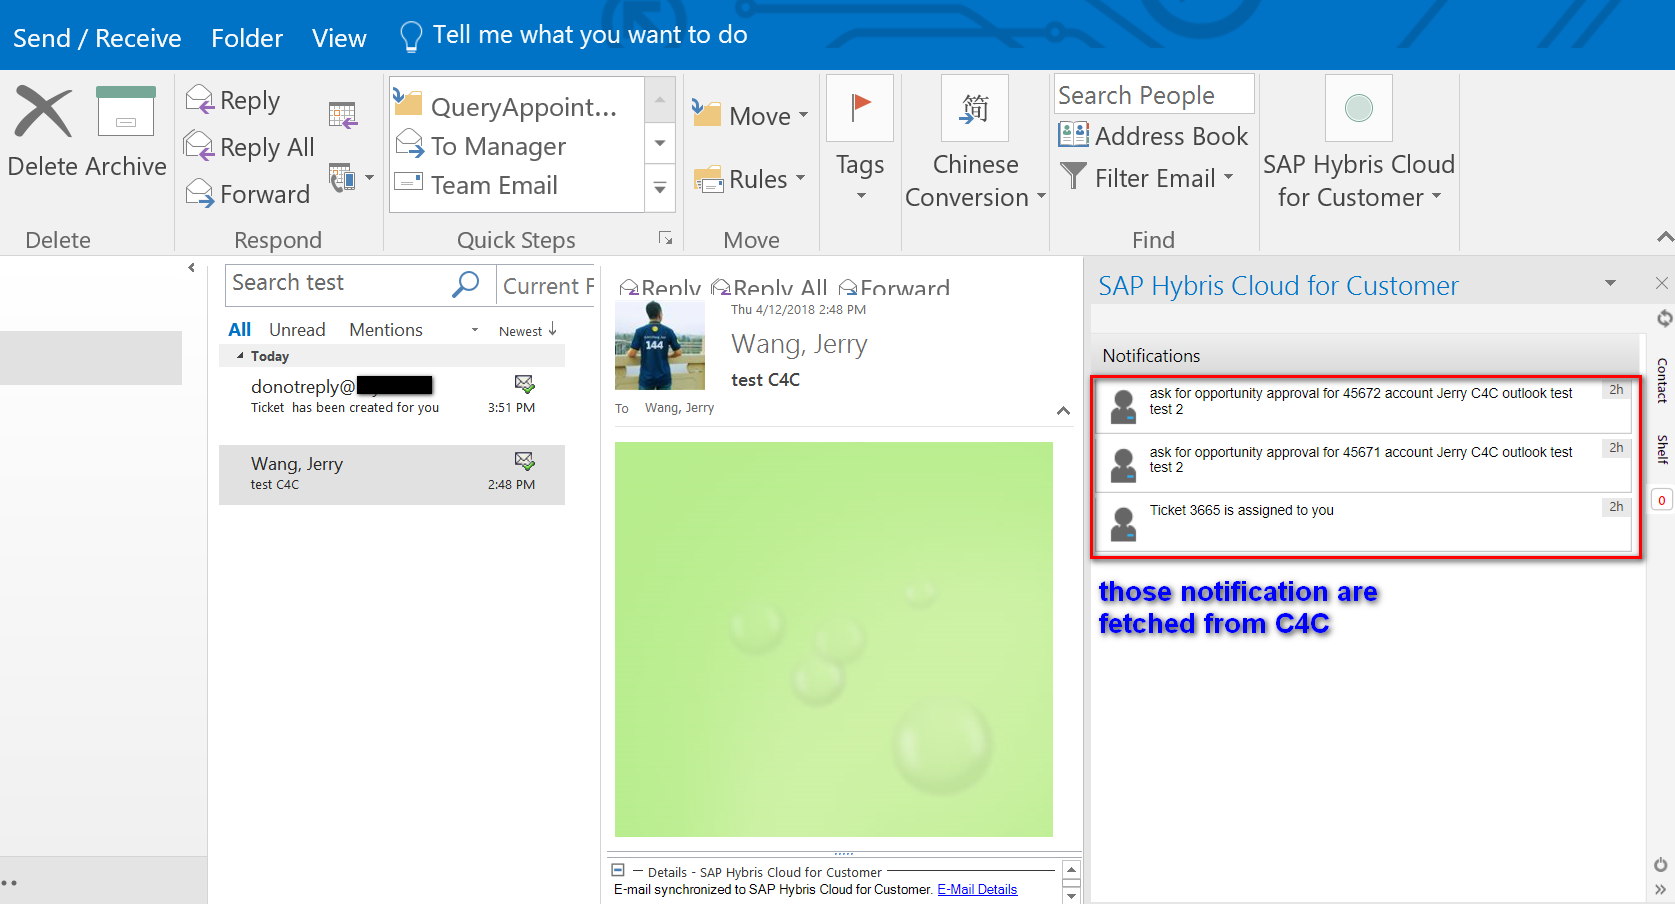The image size is (1675, 904).
Task: Switch to the Shelf side tab
Action: (x=1662, y=449)
